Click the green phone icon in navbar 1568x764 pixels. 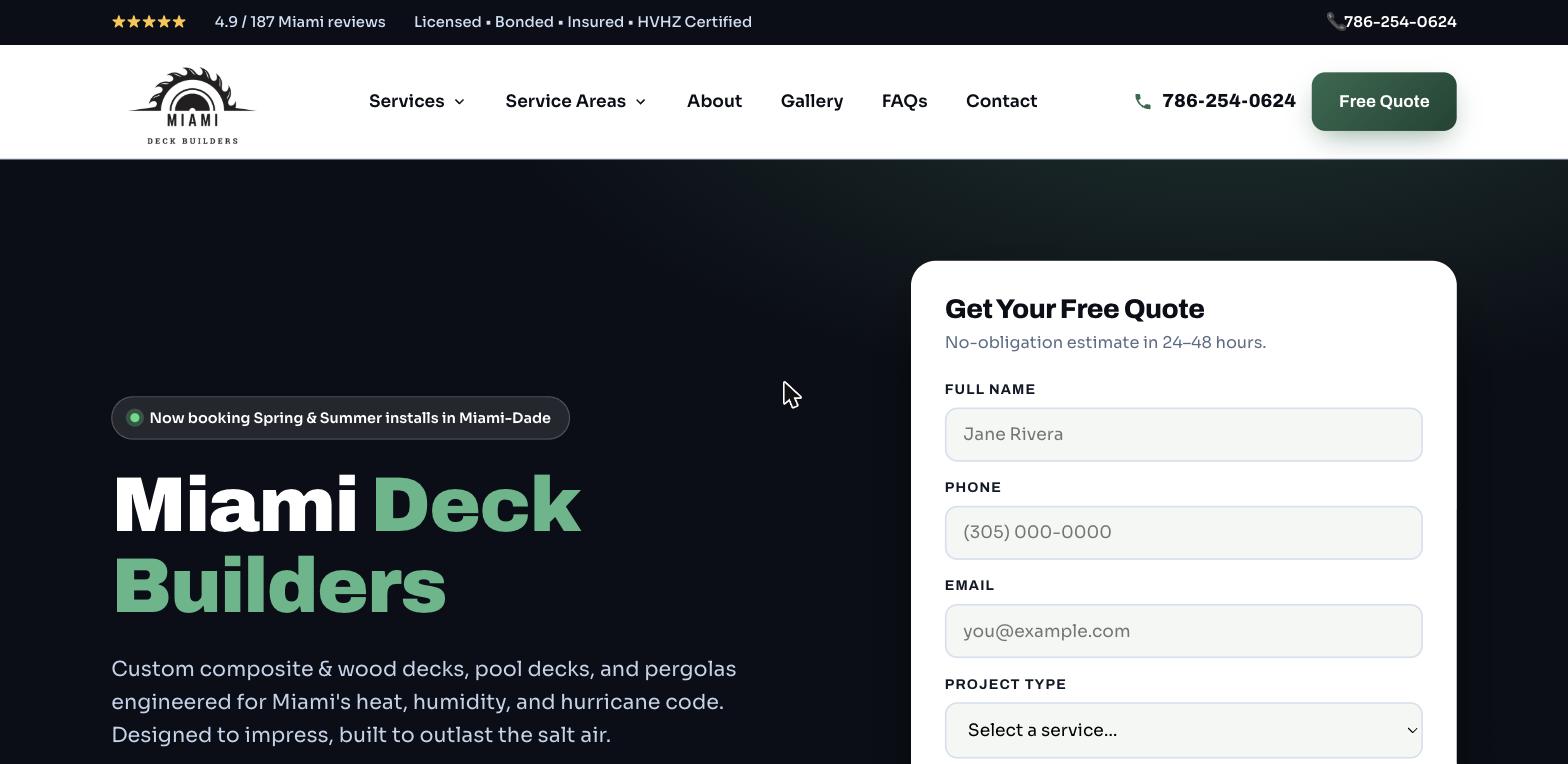[x=1143, y=101]
